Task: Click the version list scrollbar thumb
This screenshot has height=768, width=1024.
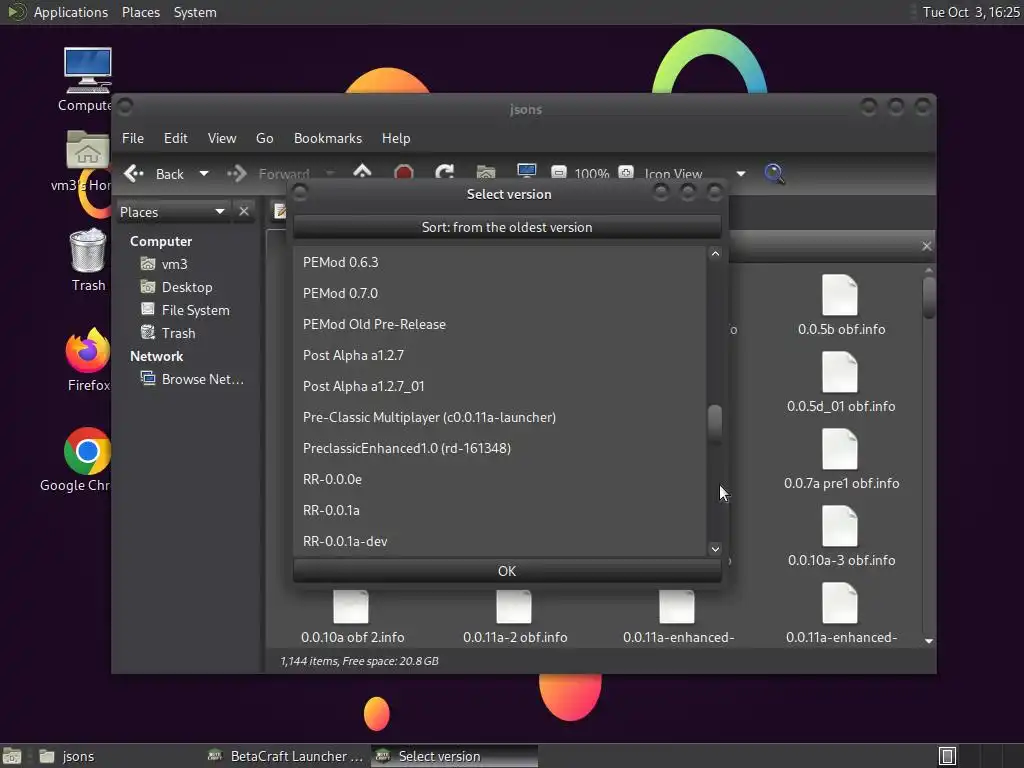Action: [x=715, y=424]
